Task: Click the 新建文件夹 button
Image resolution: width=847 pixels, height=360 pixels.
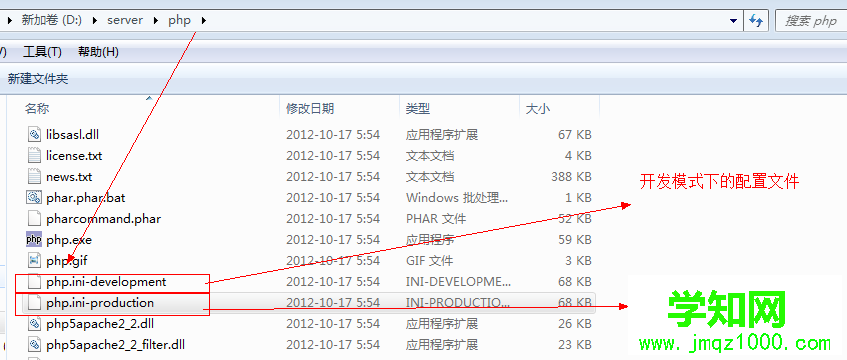Action: pos(38,79)
